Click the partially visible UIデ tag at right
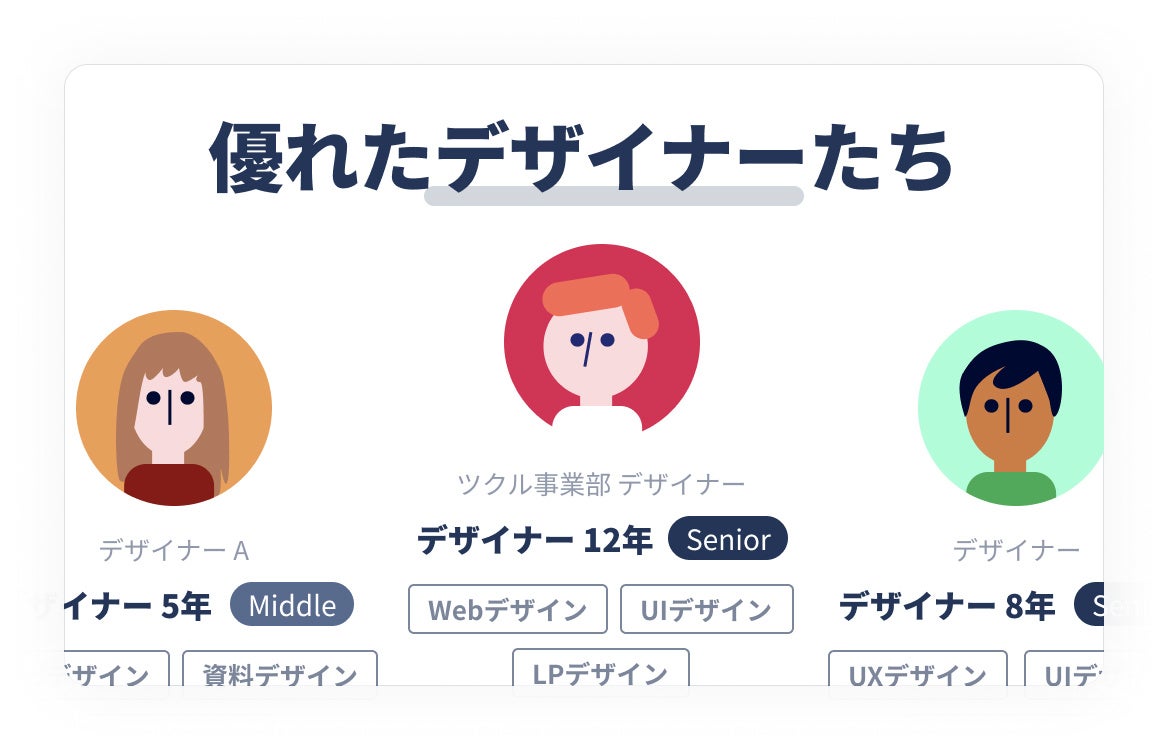The width and height of the screenshot is (1168, 750). click(x=1067, y=674)
